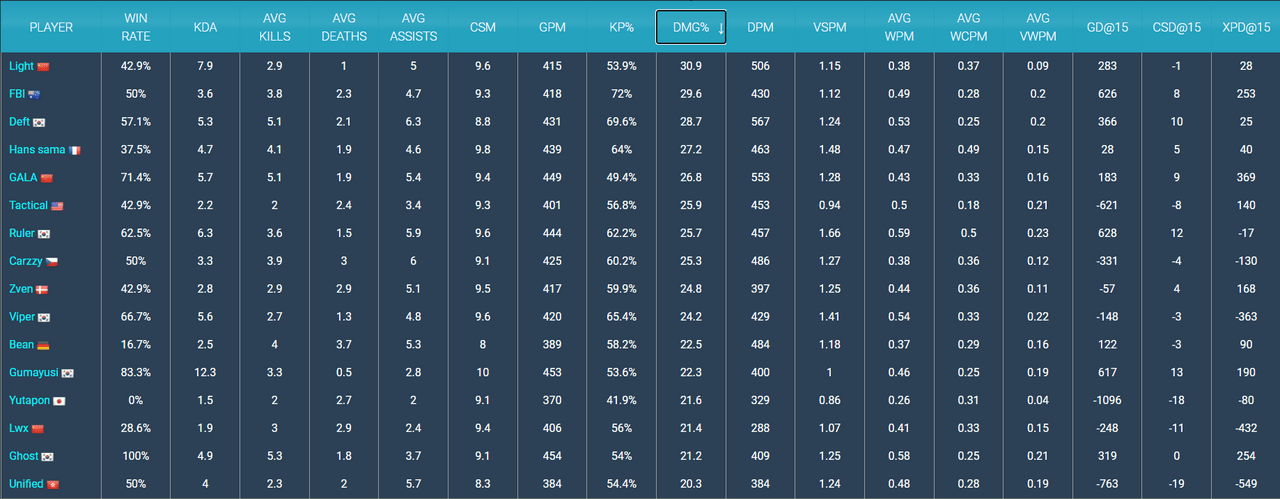Click the France flag beside Hans sama
Screen dimensions: 1280x499
[75, 150]
